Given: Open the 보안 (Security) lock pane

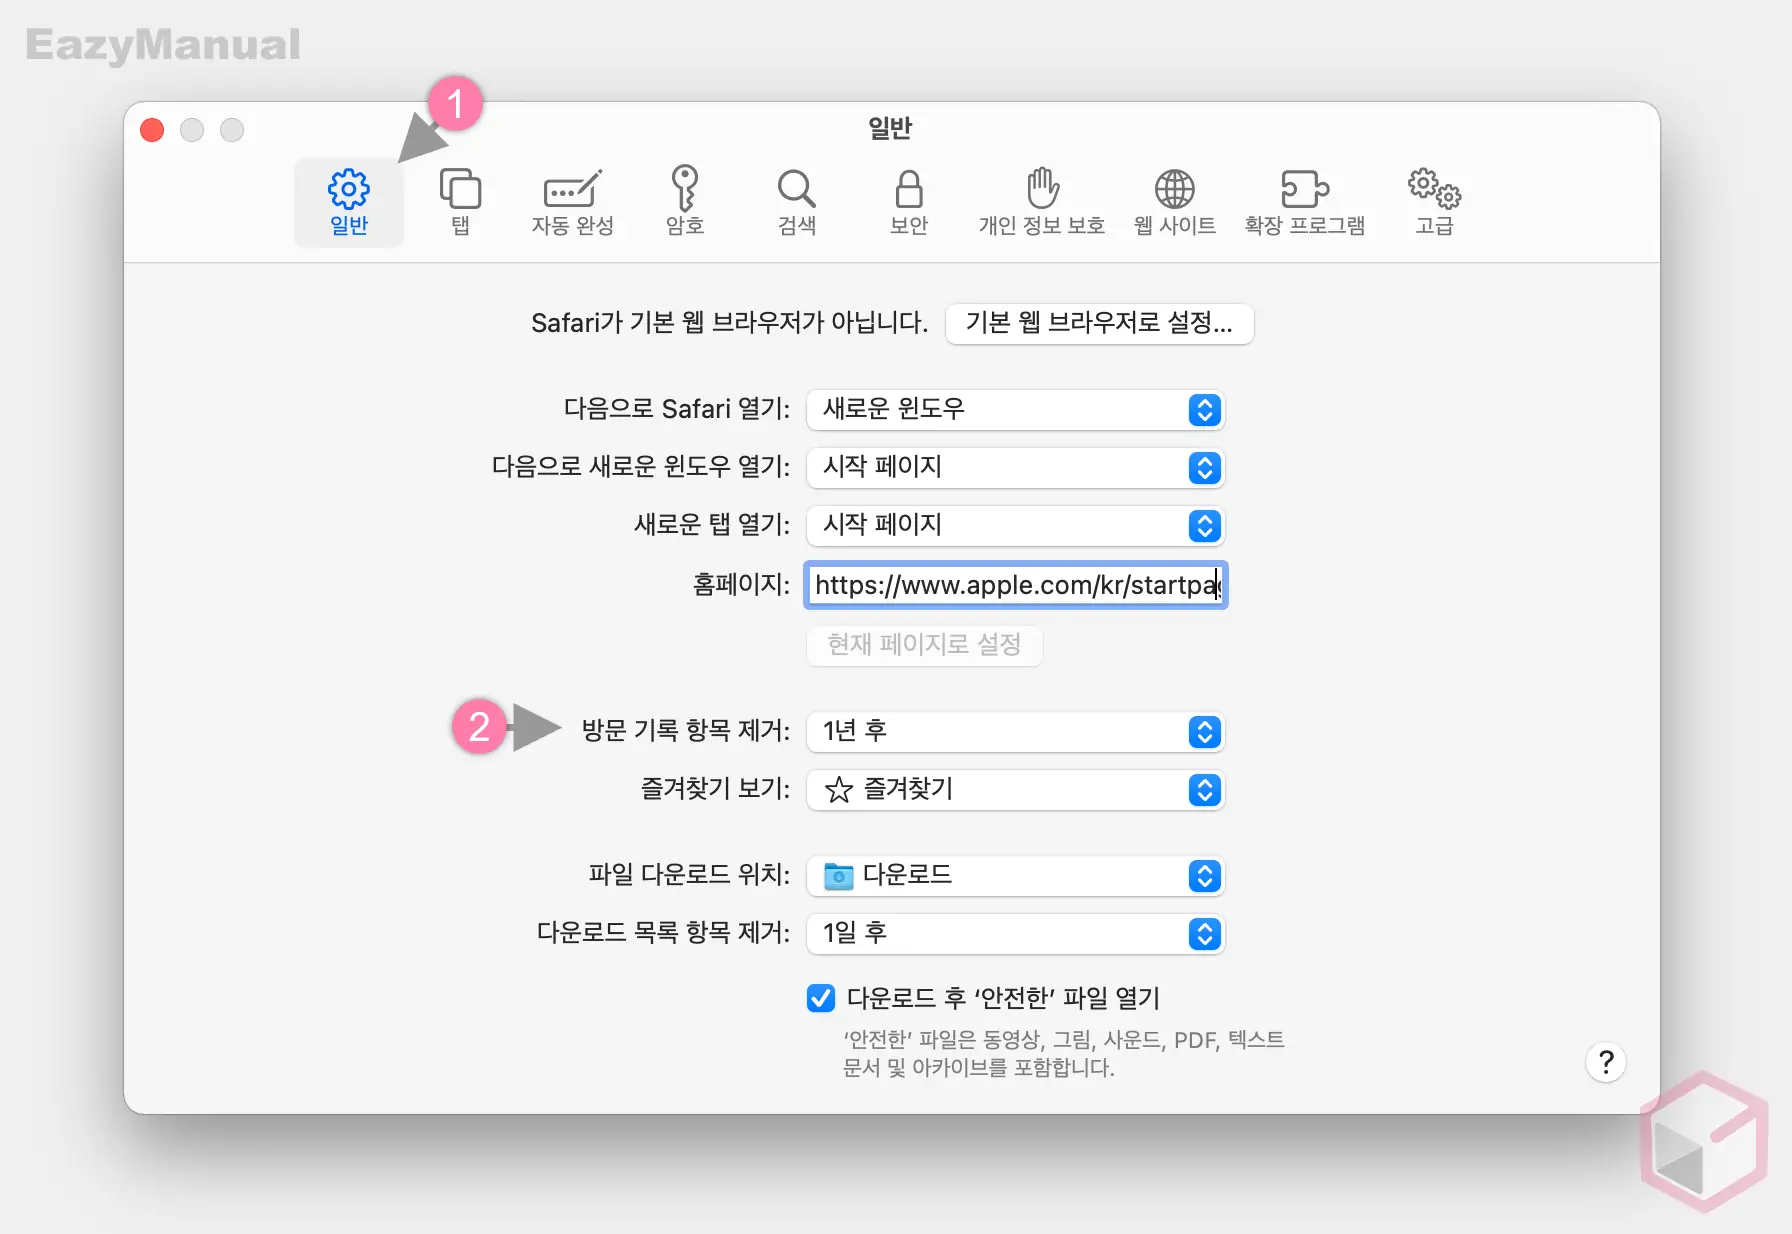Looking at the screenshot, I should tap(909, 202).
